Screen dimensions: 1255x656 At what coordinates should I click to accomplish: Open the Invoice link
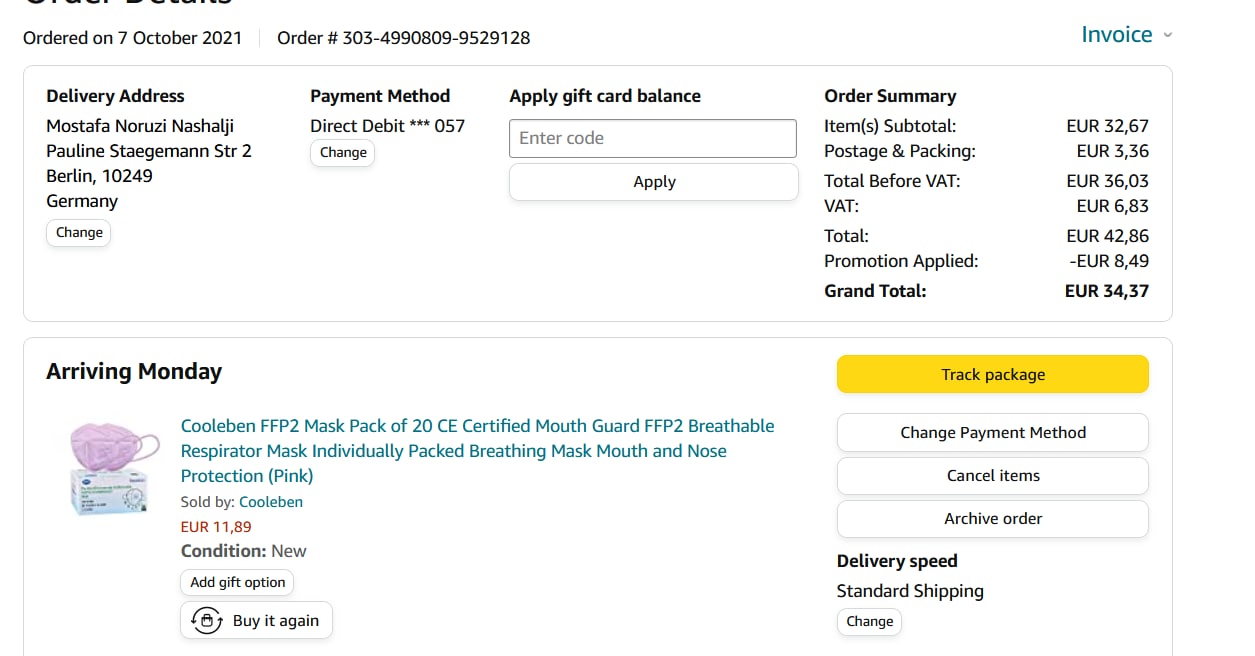click(1116, 35)
